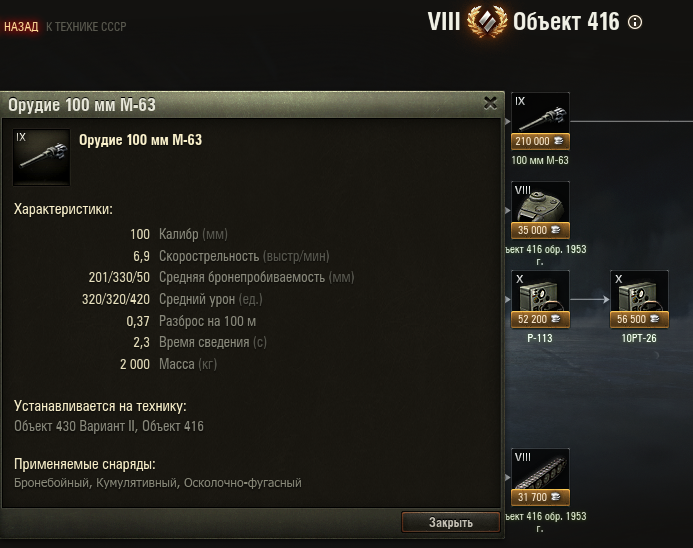Click the 52 200 radio price
693x548 pixels.
(x=540, y=319)
